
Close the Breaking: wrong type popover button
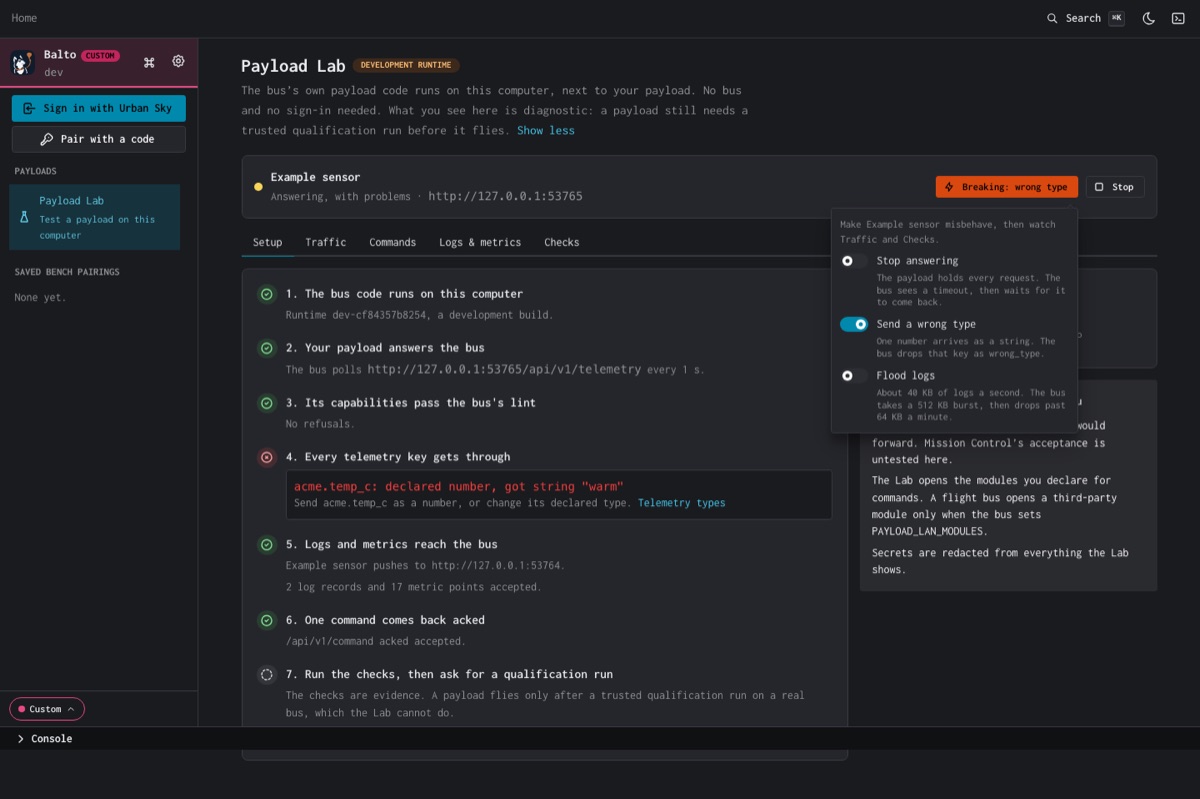[x=1007, y=187]
